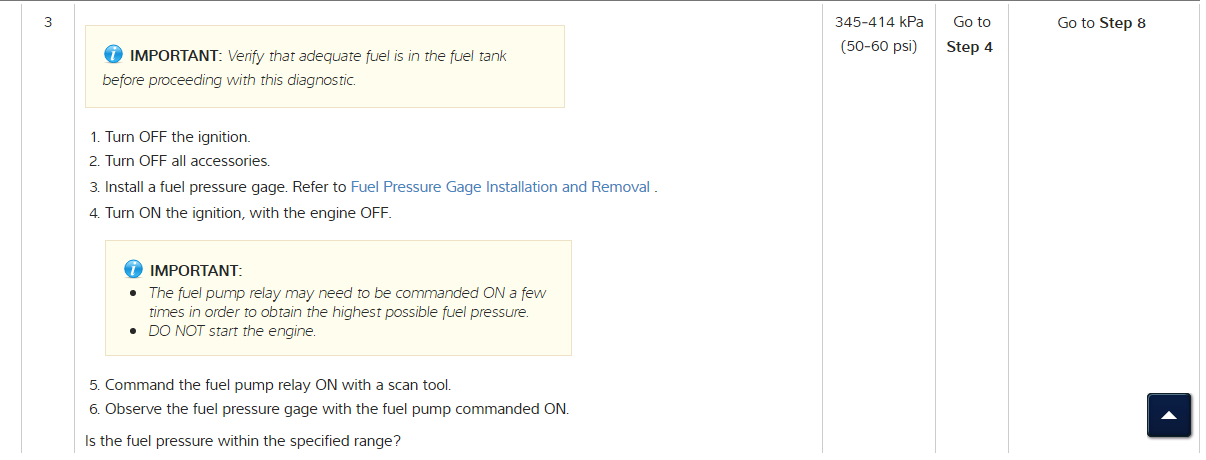The image size is (1206, 460).
Task: Click the scroll-to-top arrow button
Action: pos(1169,415)
